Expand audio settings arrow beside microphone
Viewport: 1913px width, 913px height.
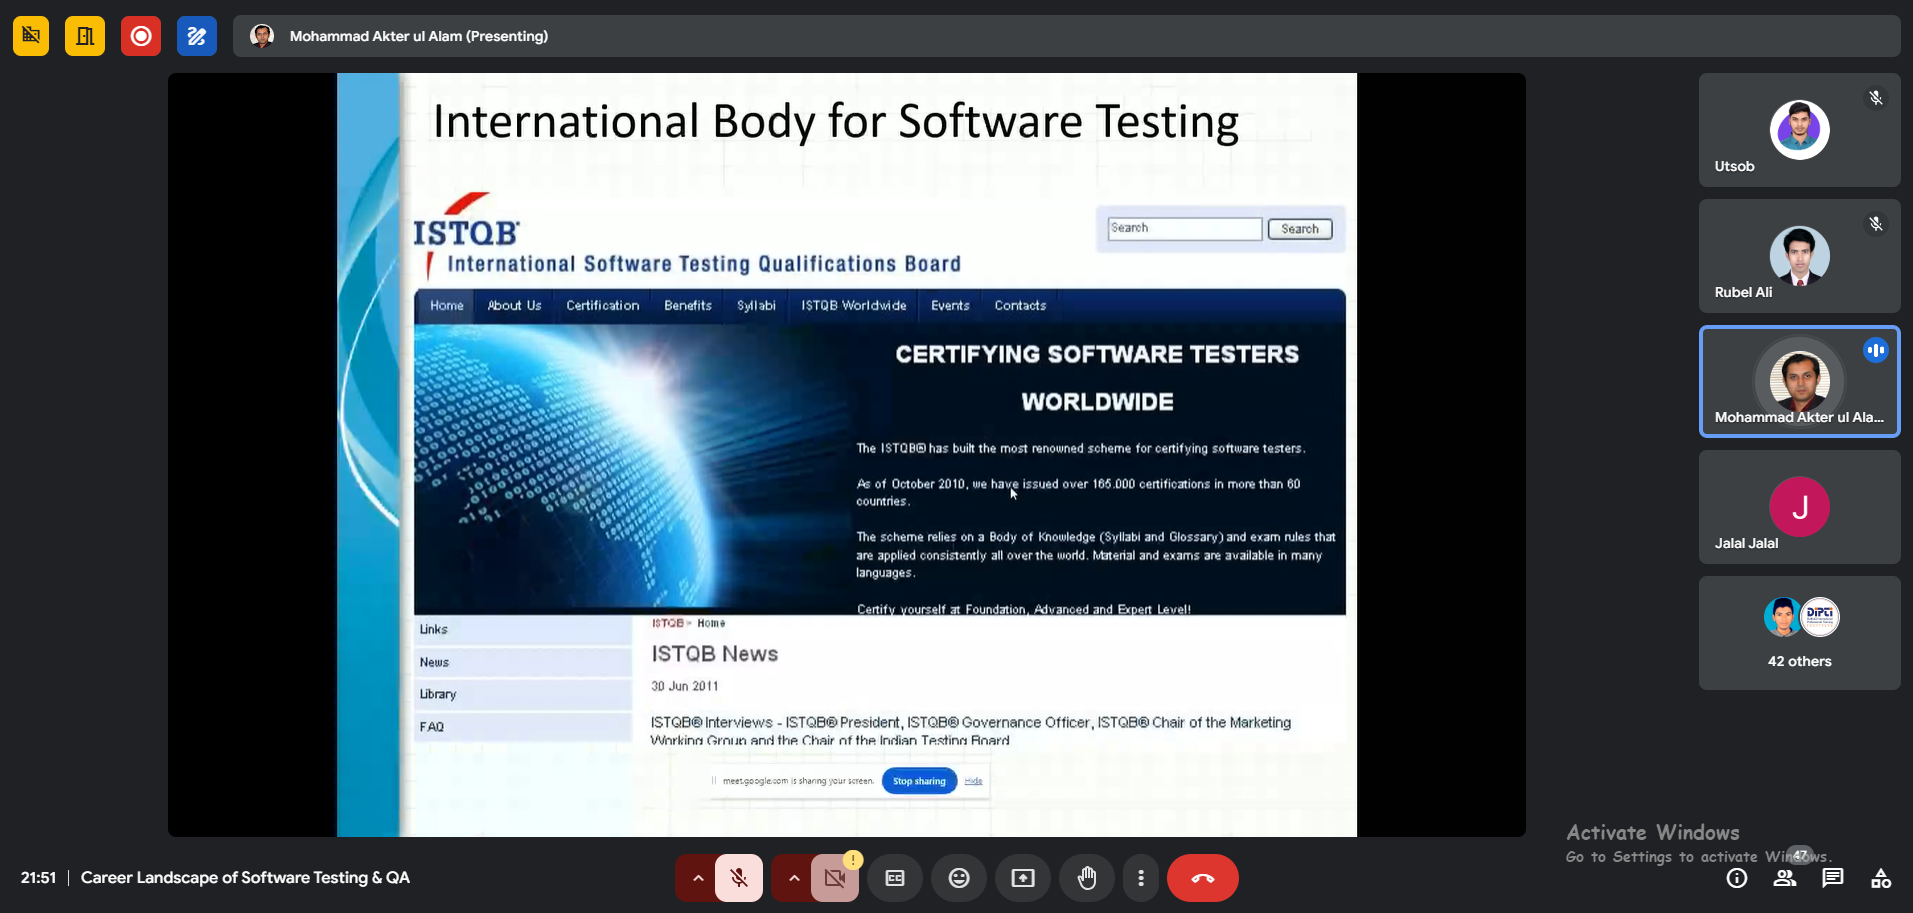tap(697, 878)
